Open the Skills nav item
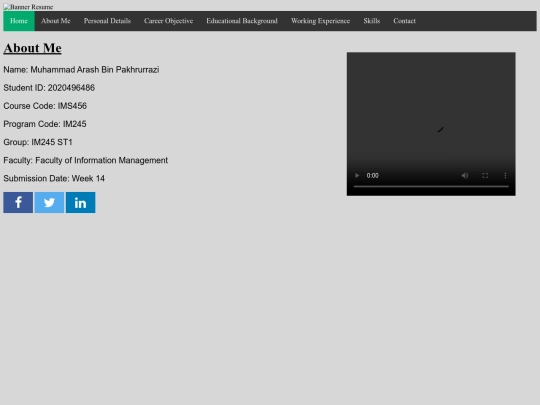Screen dimensions: 540x405 [372, 21]
